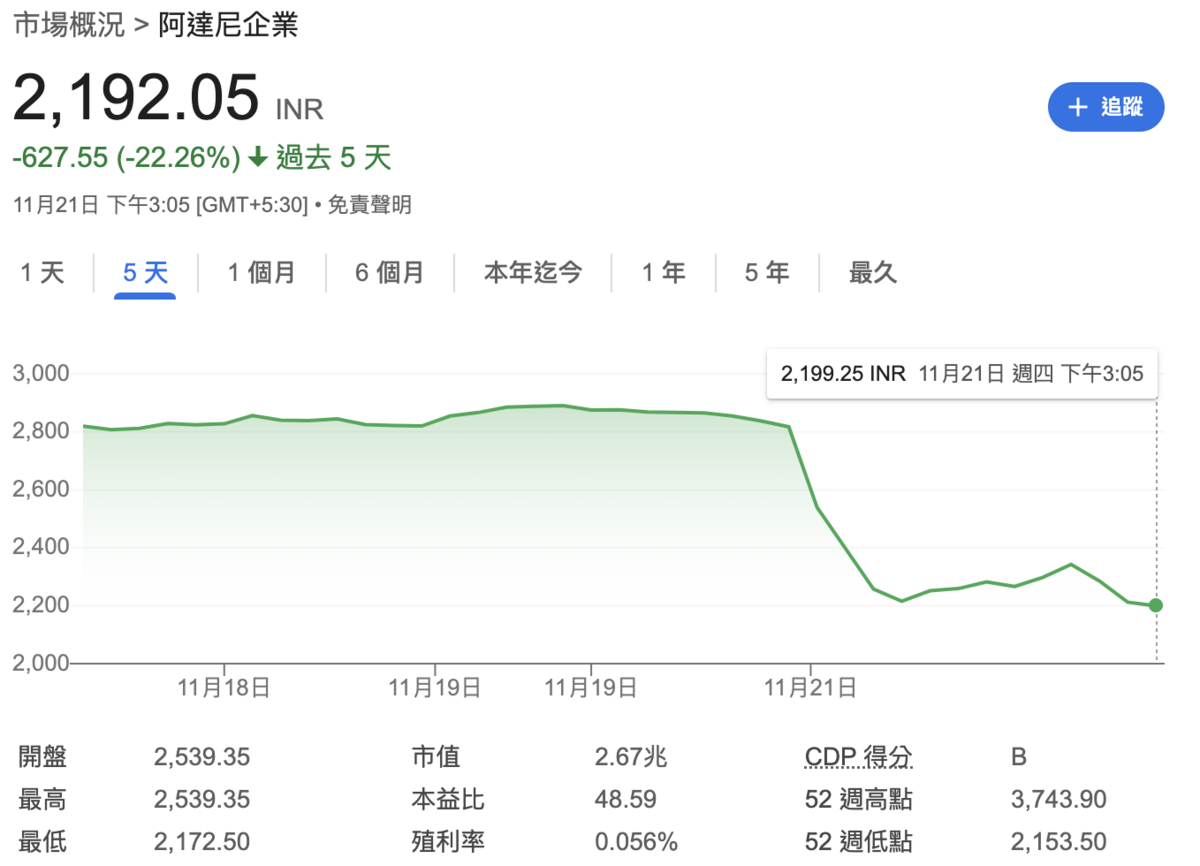Click the 阿達尼企業 breadcrumb text
Screen dimensions: 1200x866
pos(228,25)
